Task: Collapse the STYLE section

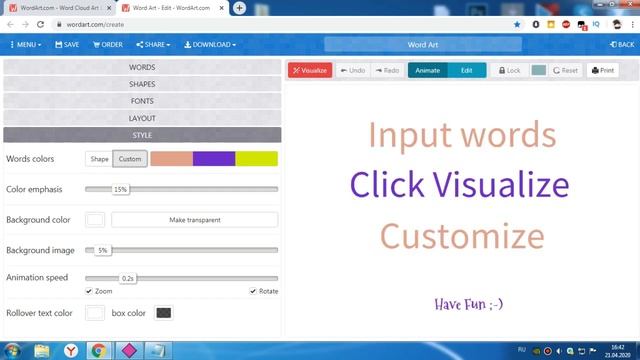Action: (x=142, y=135)
